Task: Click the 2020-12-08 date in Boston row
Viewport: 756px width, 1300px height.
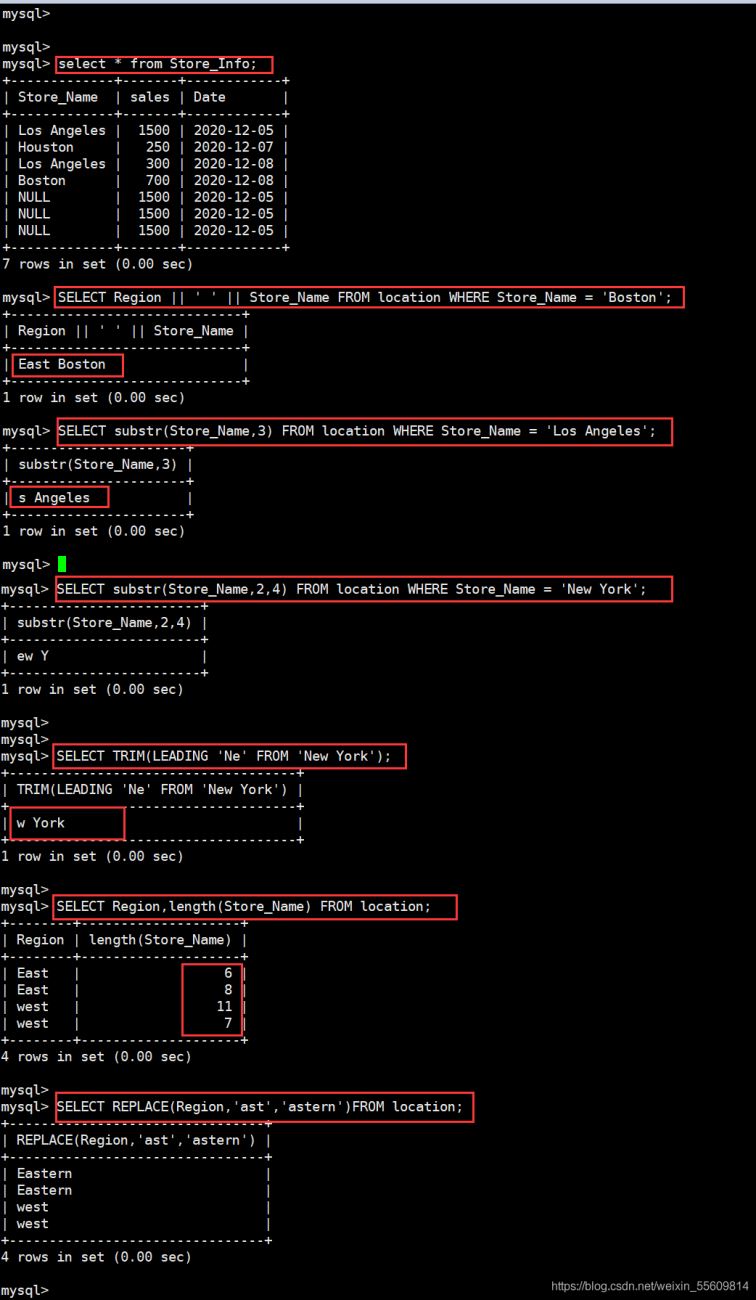Action: click(234, 181)
